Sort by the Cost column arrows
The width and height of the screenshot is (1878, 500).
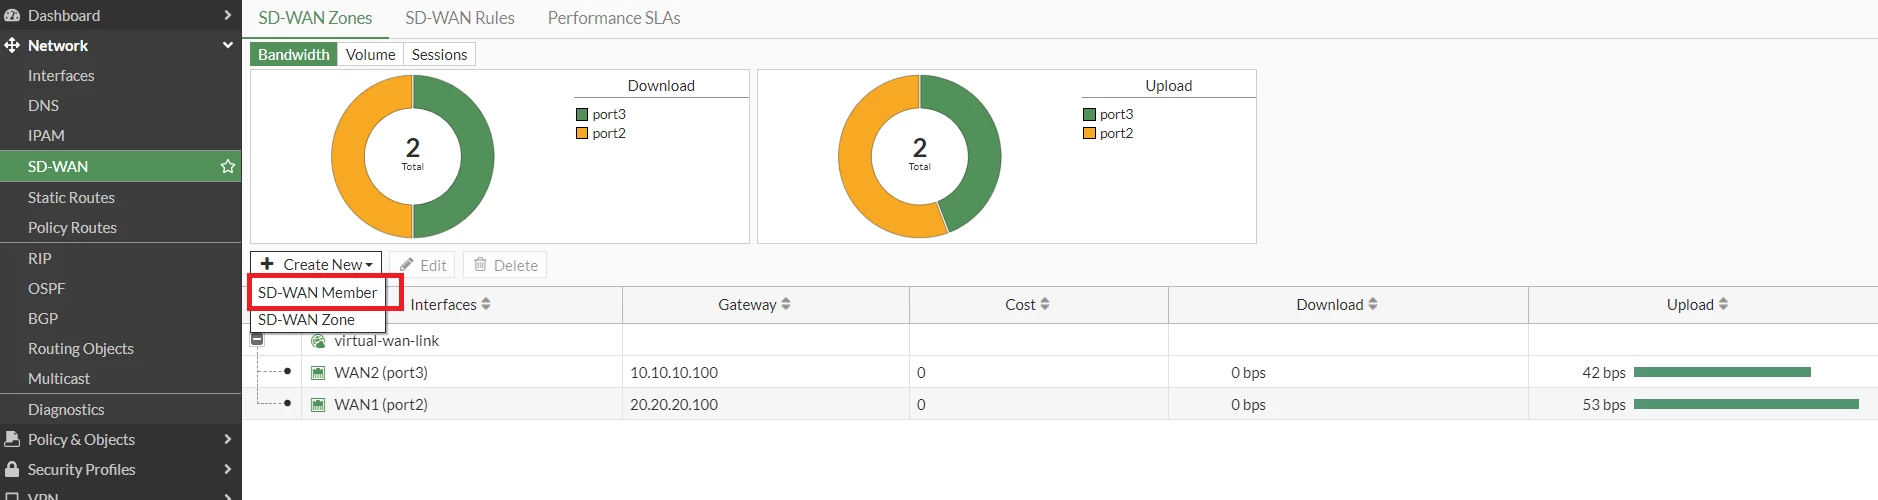tap(1045, 304)
